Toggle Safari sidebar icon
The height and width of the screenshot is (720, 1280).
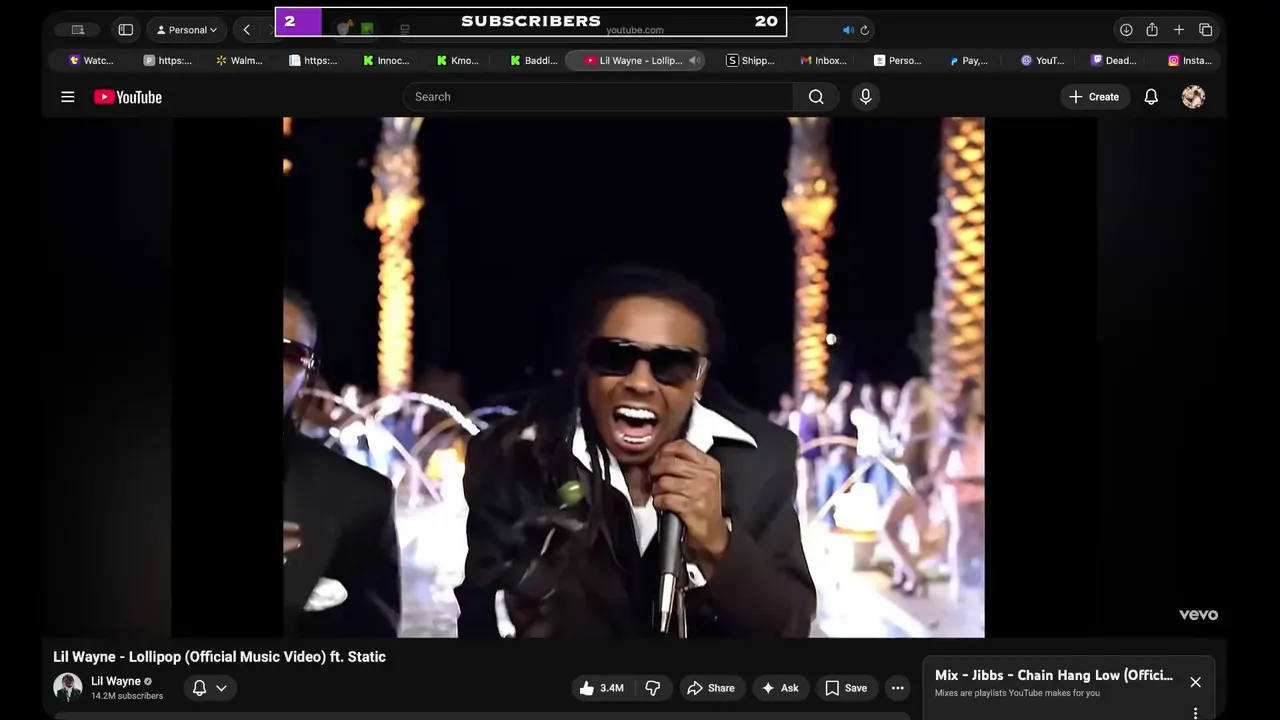tap(126, 30)
